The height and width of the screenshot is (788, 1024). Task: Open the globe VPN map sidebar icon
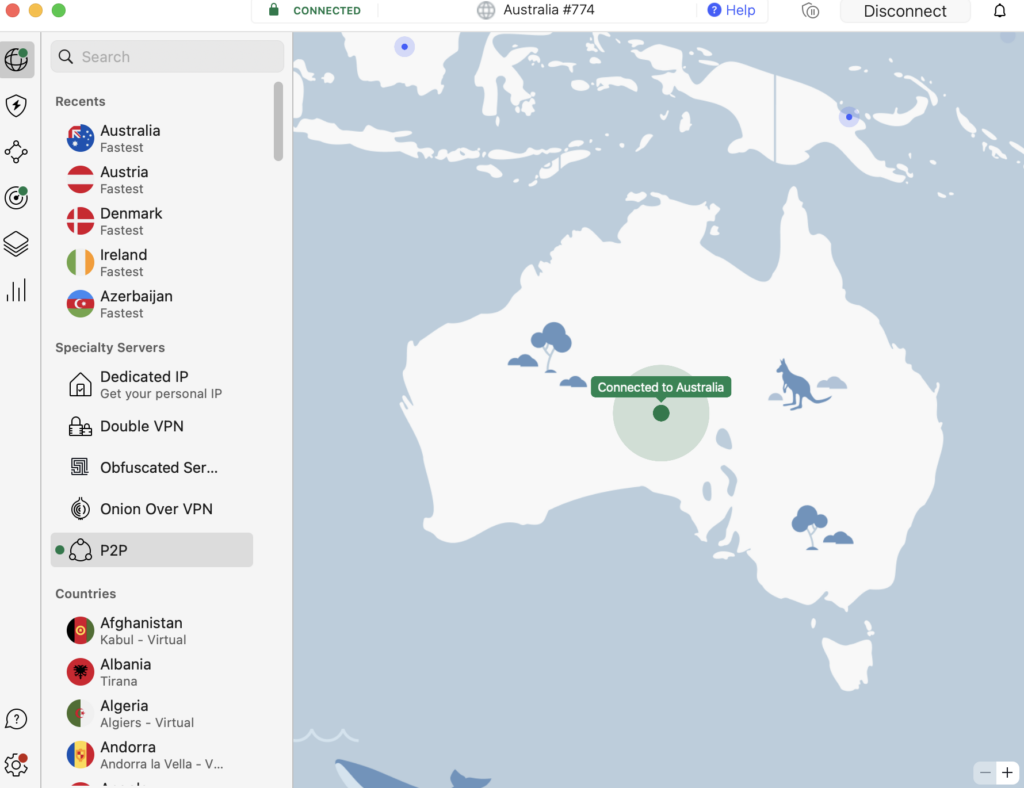16,59
